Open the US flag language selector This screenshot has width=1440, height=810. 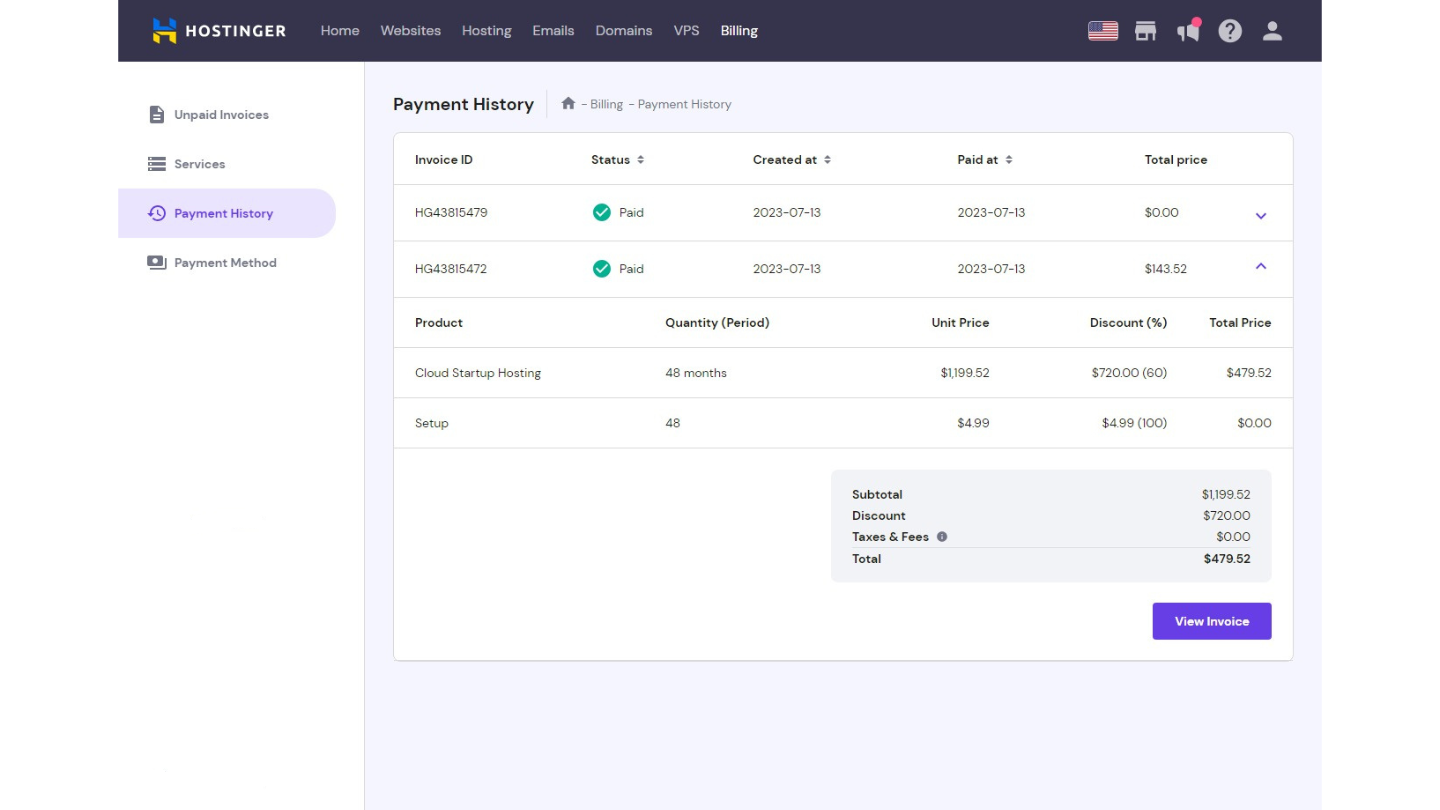click(1102, 31)
